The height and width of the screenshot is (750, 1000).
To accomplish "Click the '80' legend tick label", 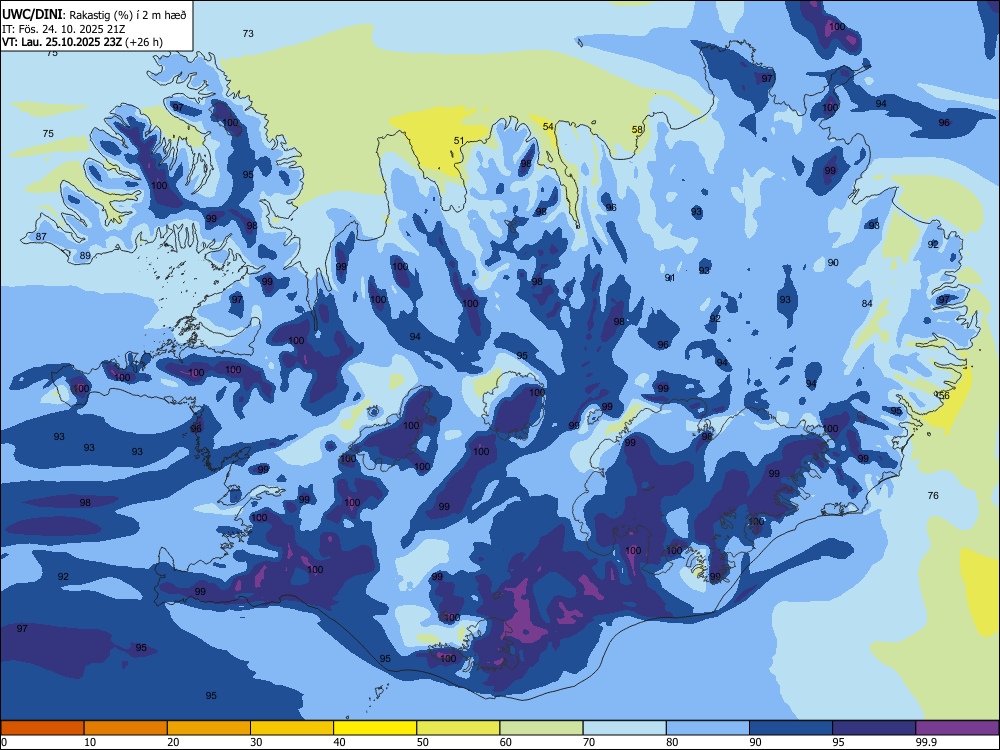I will (672, 742).
